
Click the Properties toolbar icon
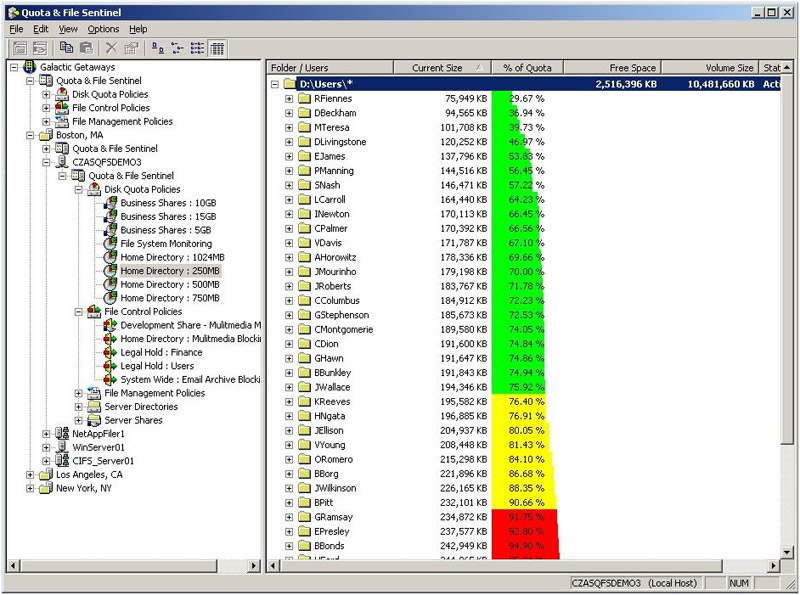132,48
